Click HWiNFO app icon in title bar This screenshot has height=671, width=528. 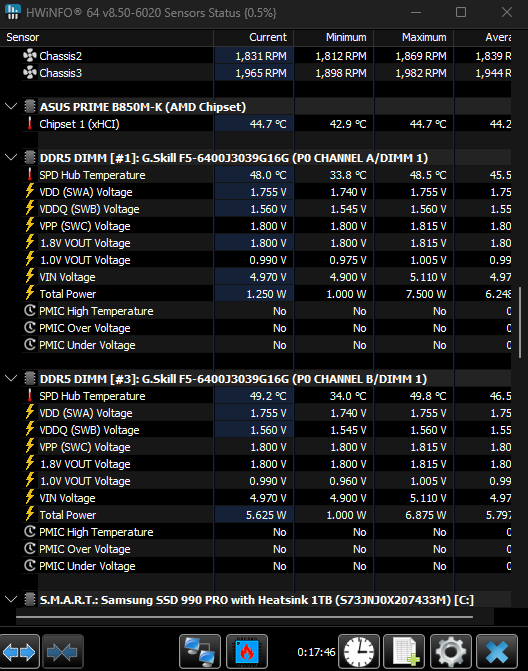12,12
